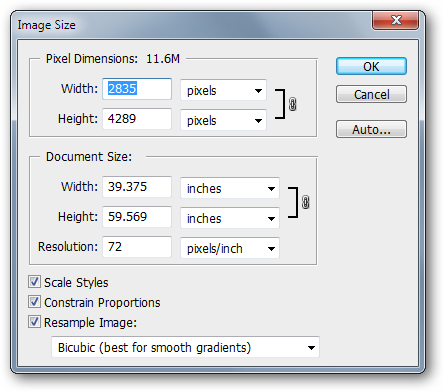This screenshot has height=392, width=444.
Task: Click the Resolution field showing 72
Action: tap(137, 247)
